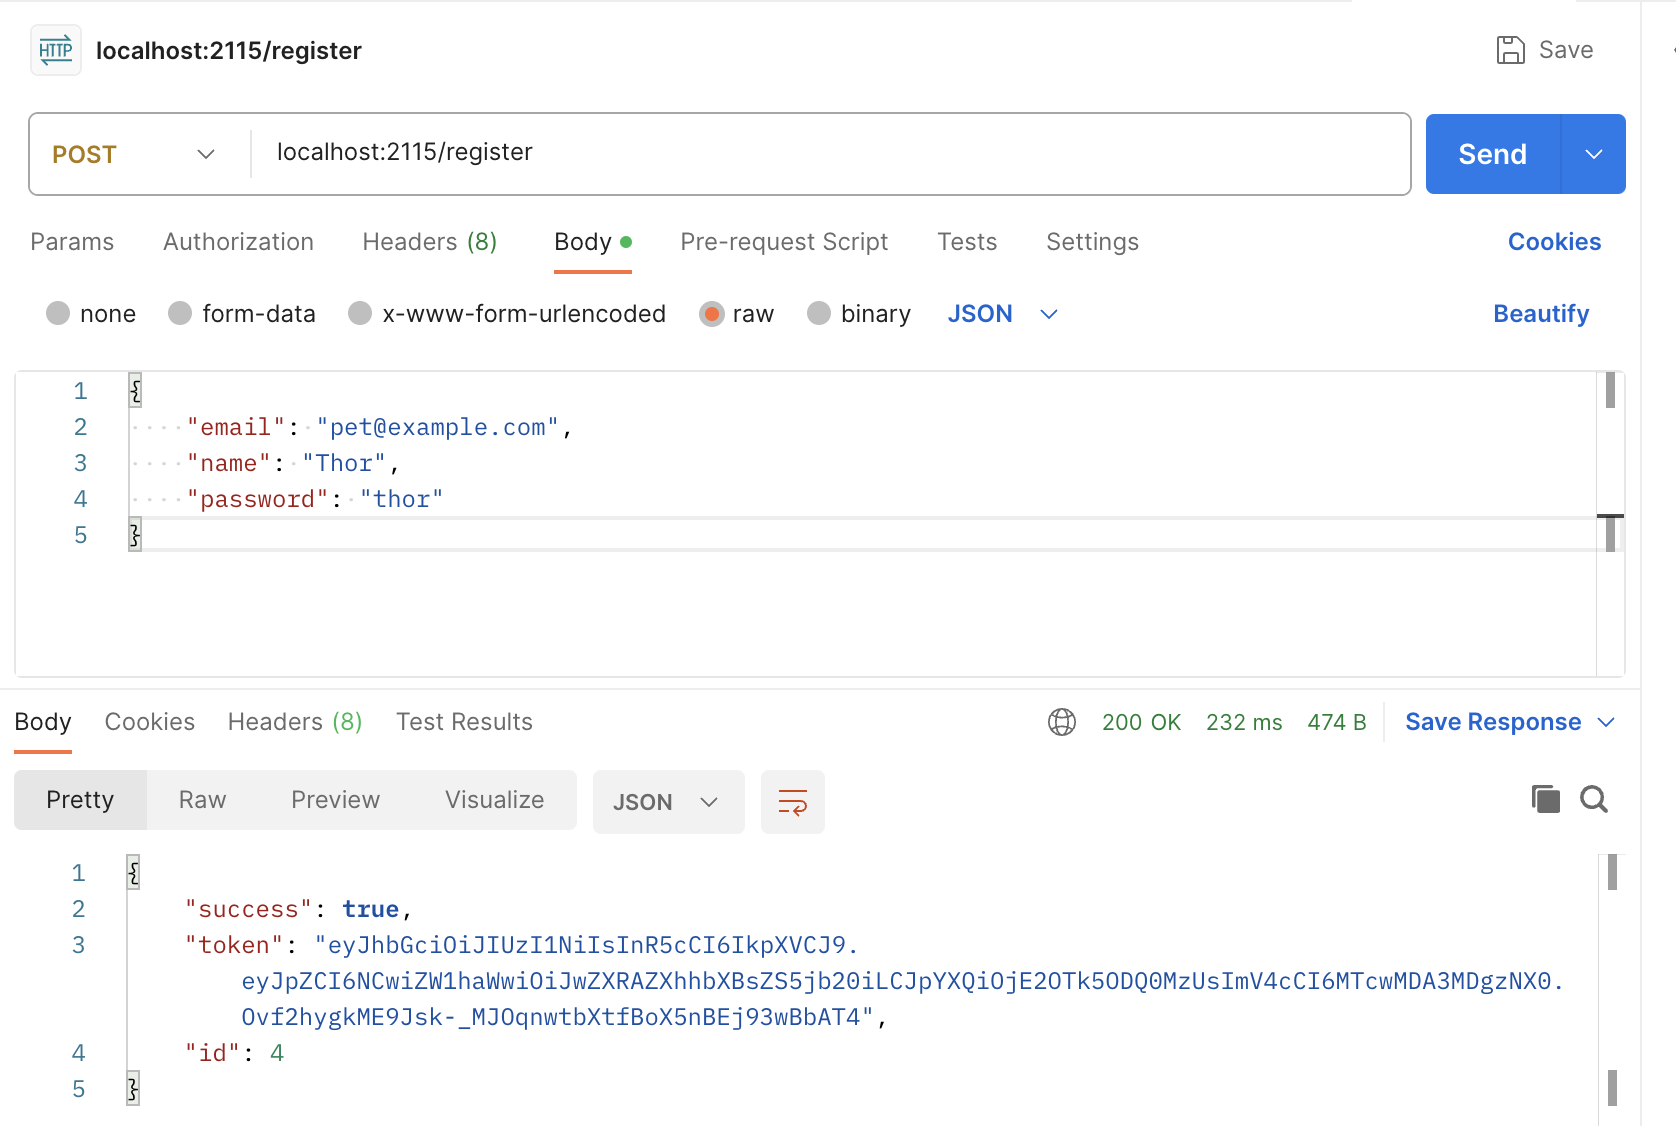Open the Tests tab
This screenshot has width=1676, height=1126.
click(x=967, y=242)
